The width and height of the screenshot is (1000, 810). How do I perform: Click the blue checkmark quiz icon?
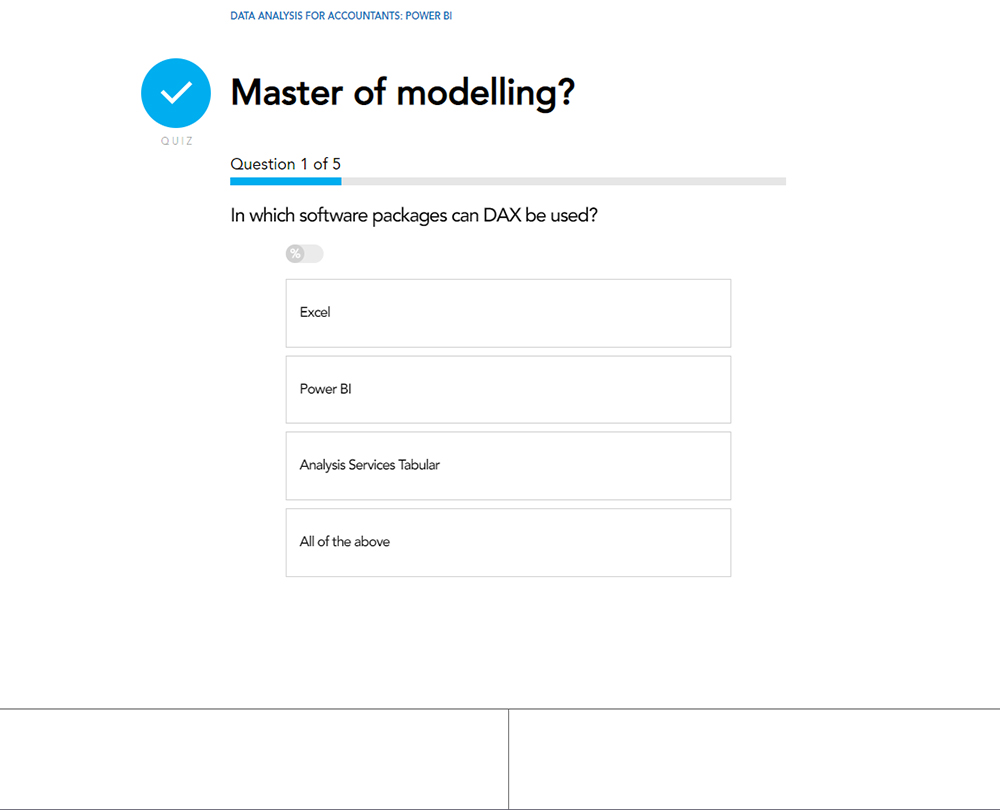coord(176,93)
